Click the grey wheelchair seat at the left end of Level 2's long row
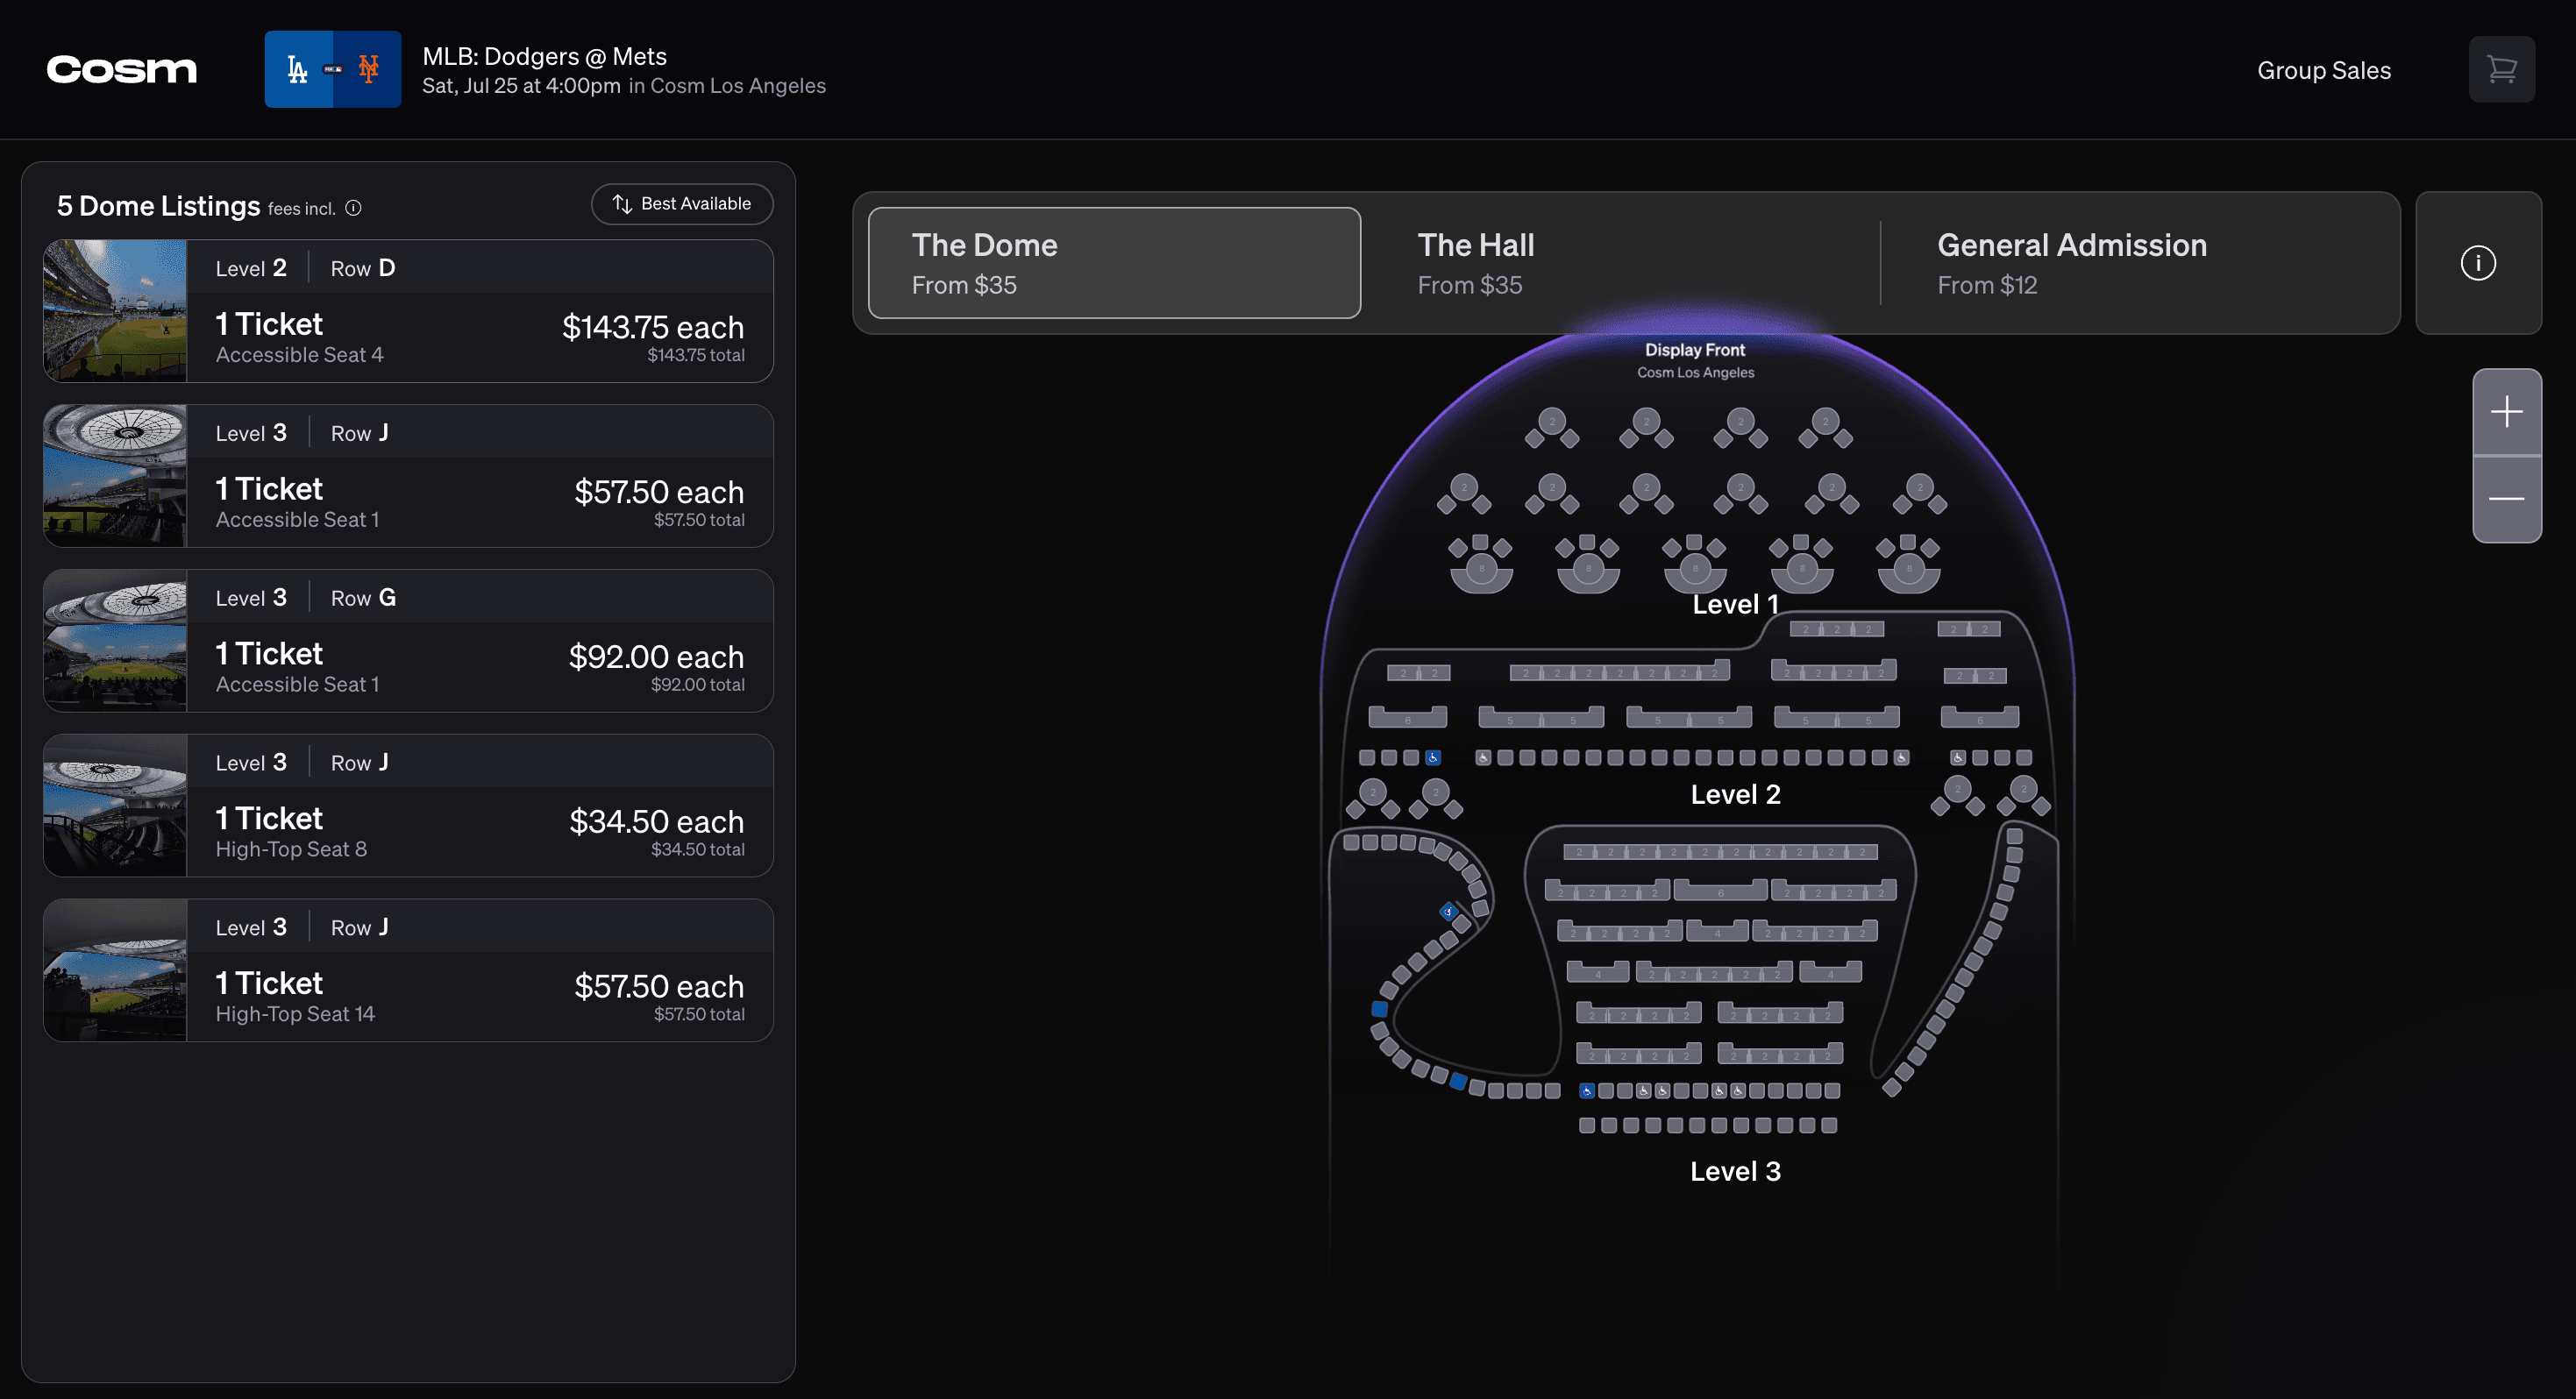This screenshot has height=1399, width=2576. tap(1483, 757)
